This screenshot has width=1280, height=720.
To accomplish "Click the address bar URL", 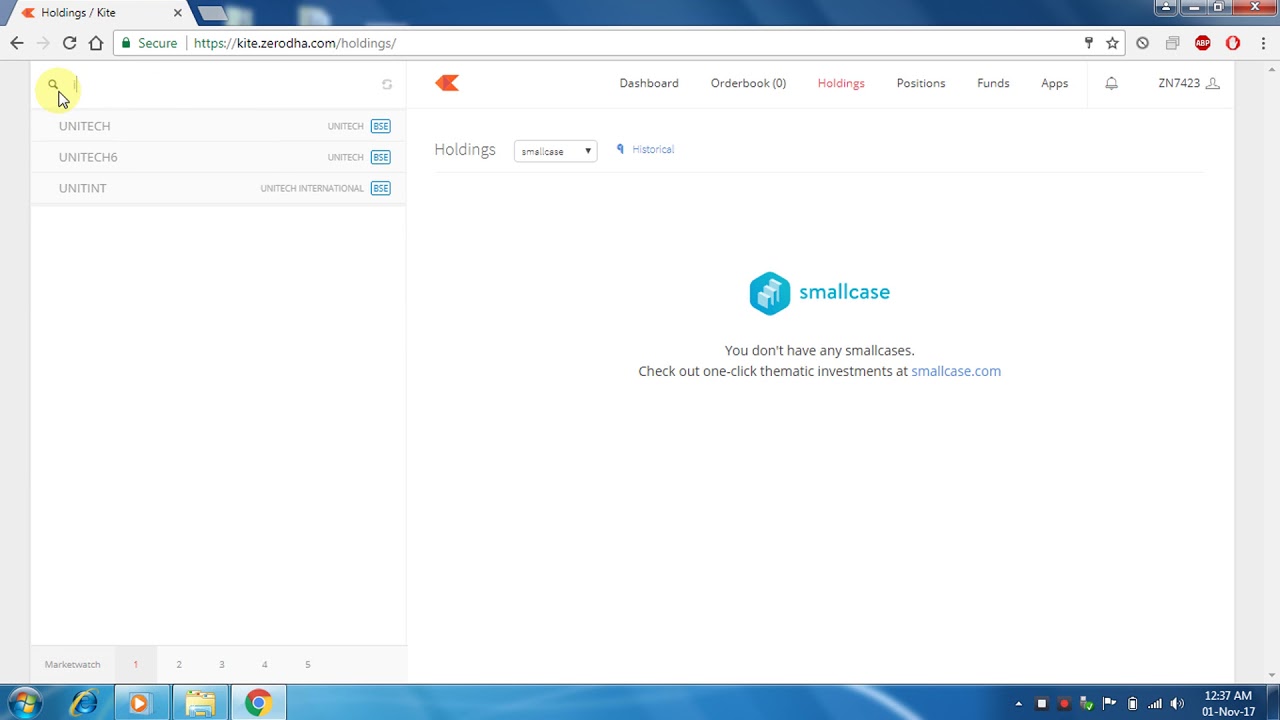I will [295, 43].
